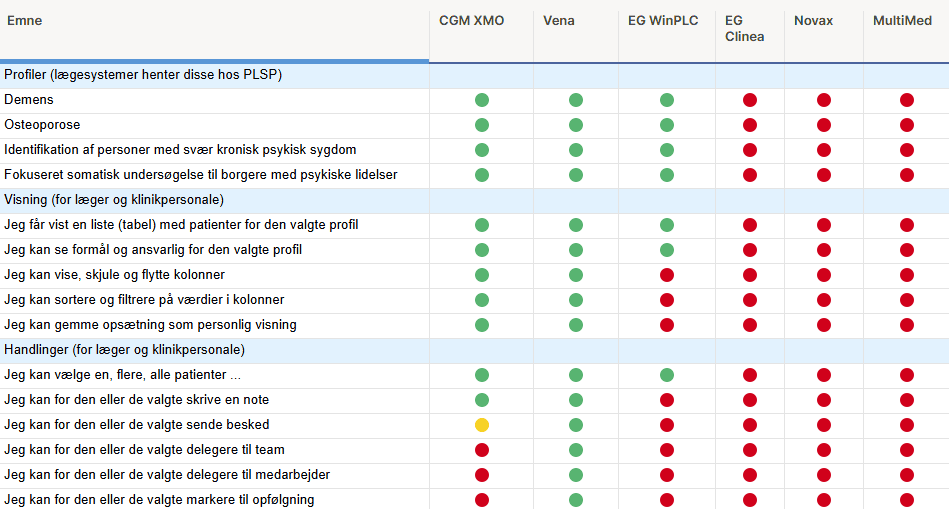Click Jeg får vist en liste (tabel) row text
949x509 pixels.
(x=181, y=225)
